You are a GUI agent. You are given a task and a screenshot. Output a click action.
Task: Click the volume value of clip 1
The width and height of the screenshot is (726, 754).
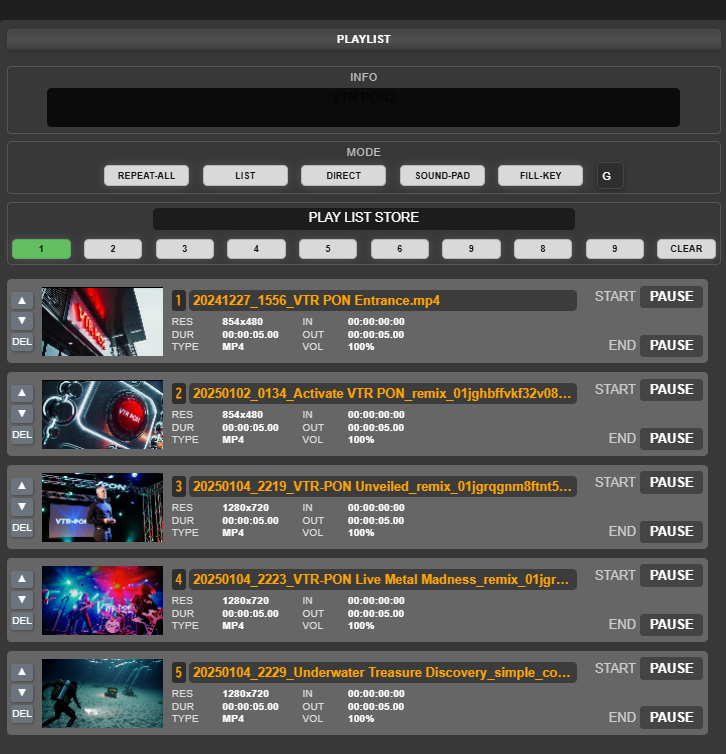point(361,347)
